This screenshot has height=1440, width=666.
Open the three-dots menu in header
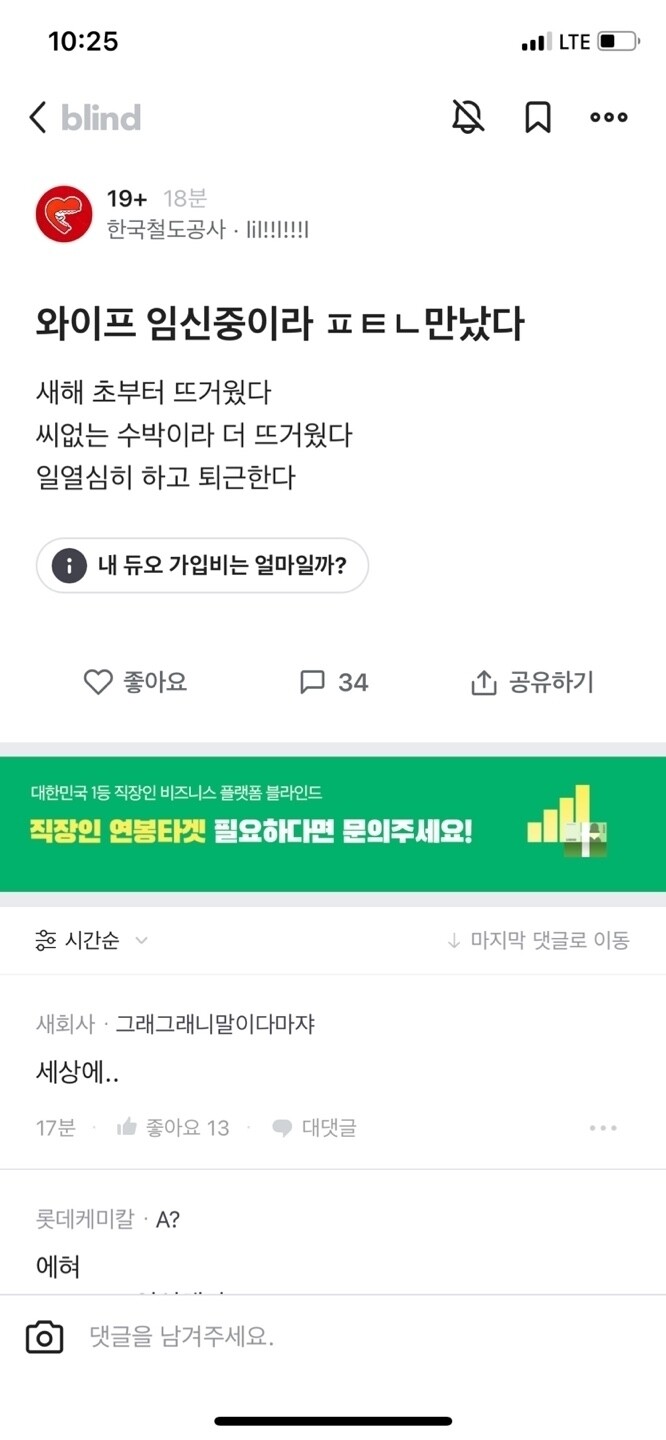(x=609, y=118)
